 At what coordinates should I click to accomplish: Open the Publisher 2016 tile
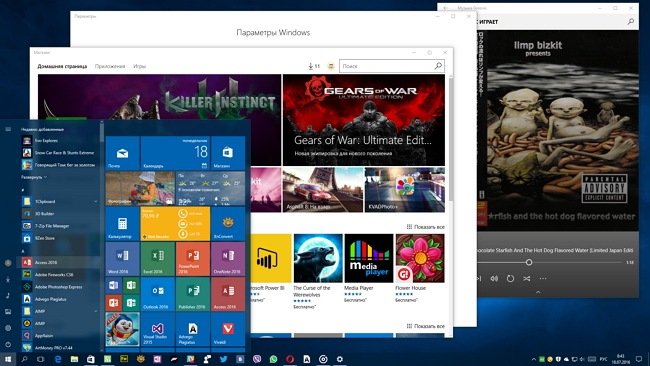193,294
